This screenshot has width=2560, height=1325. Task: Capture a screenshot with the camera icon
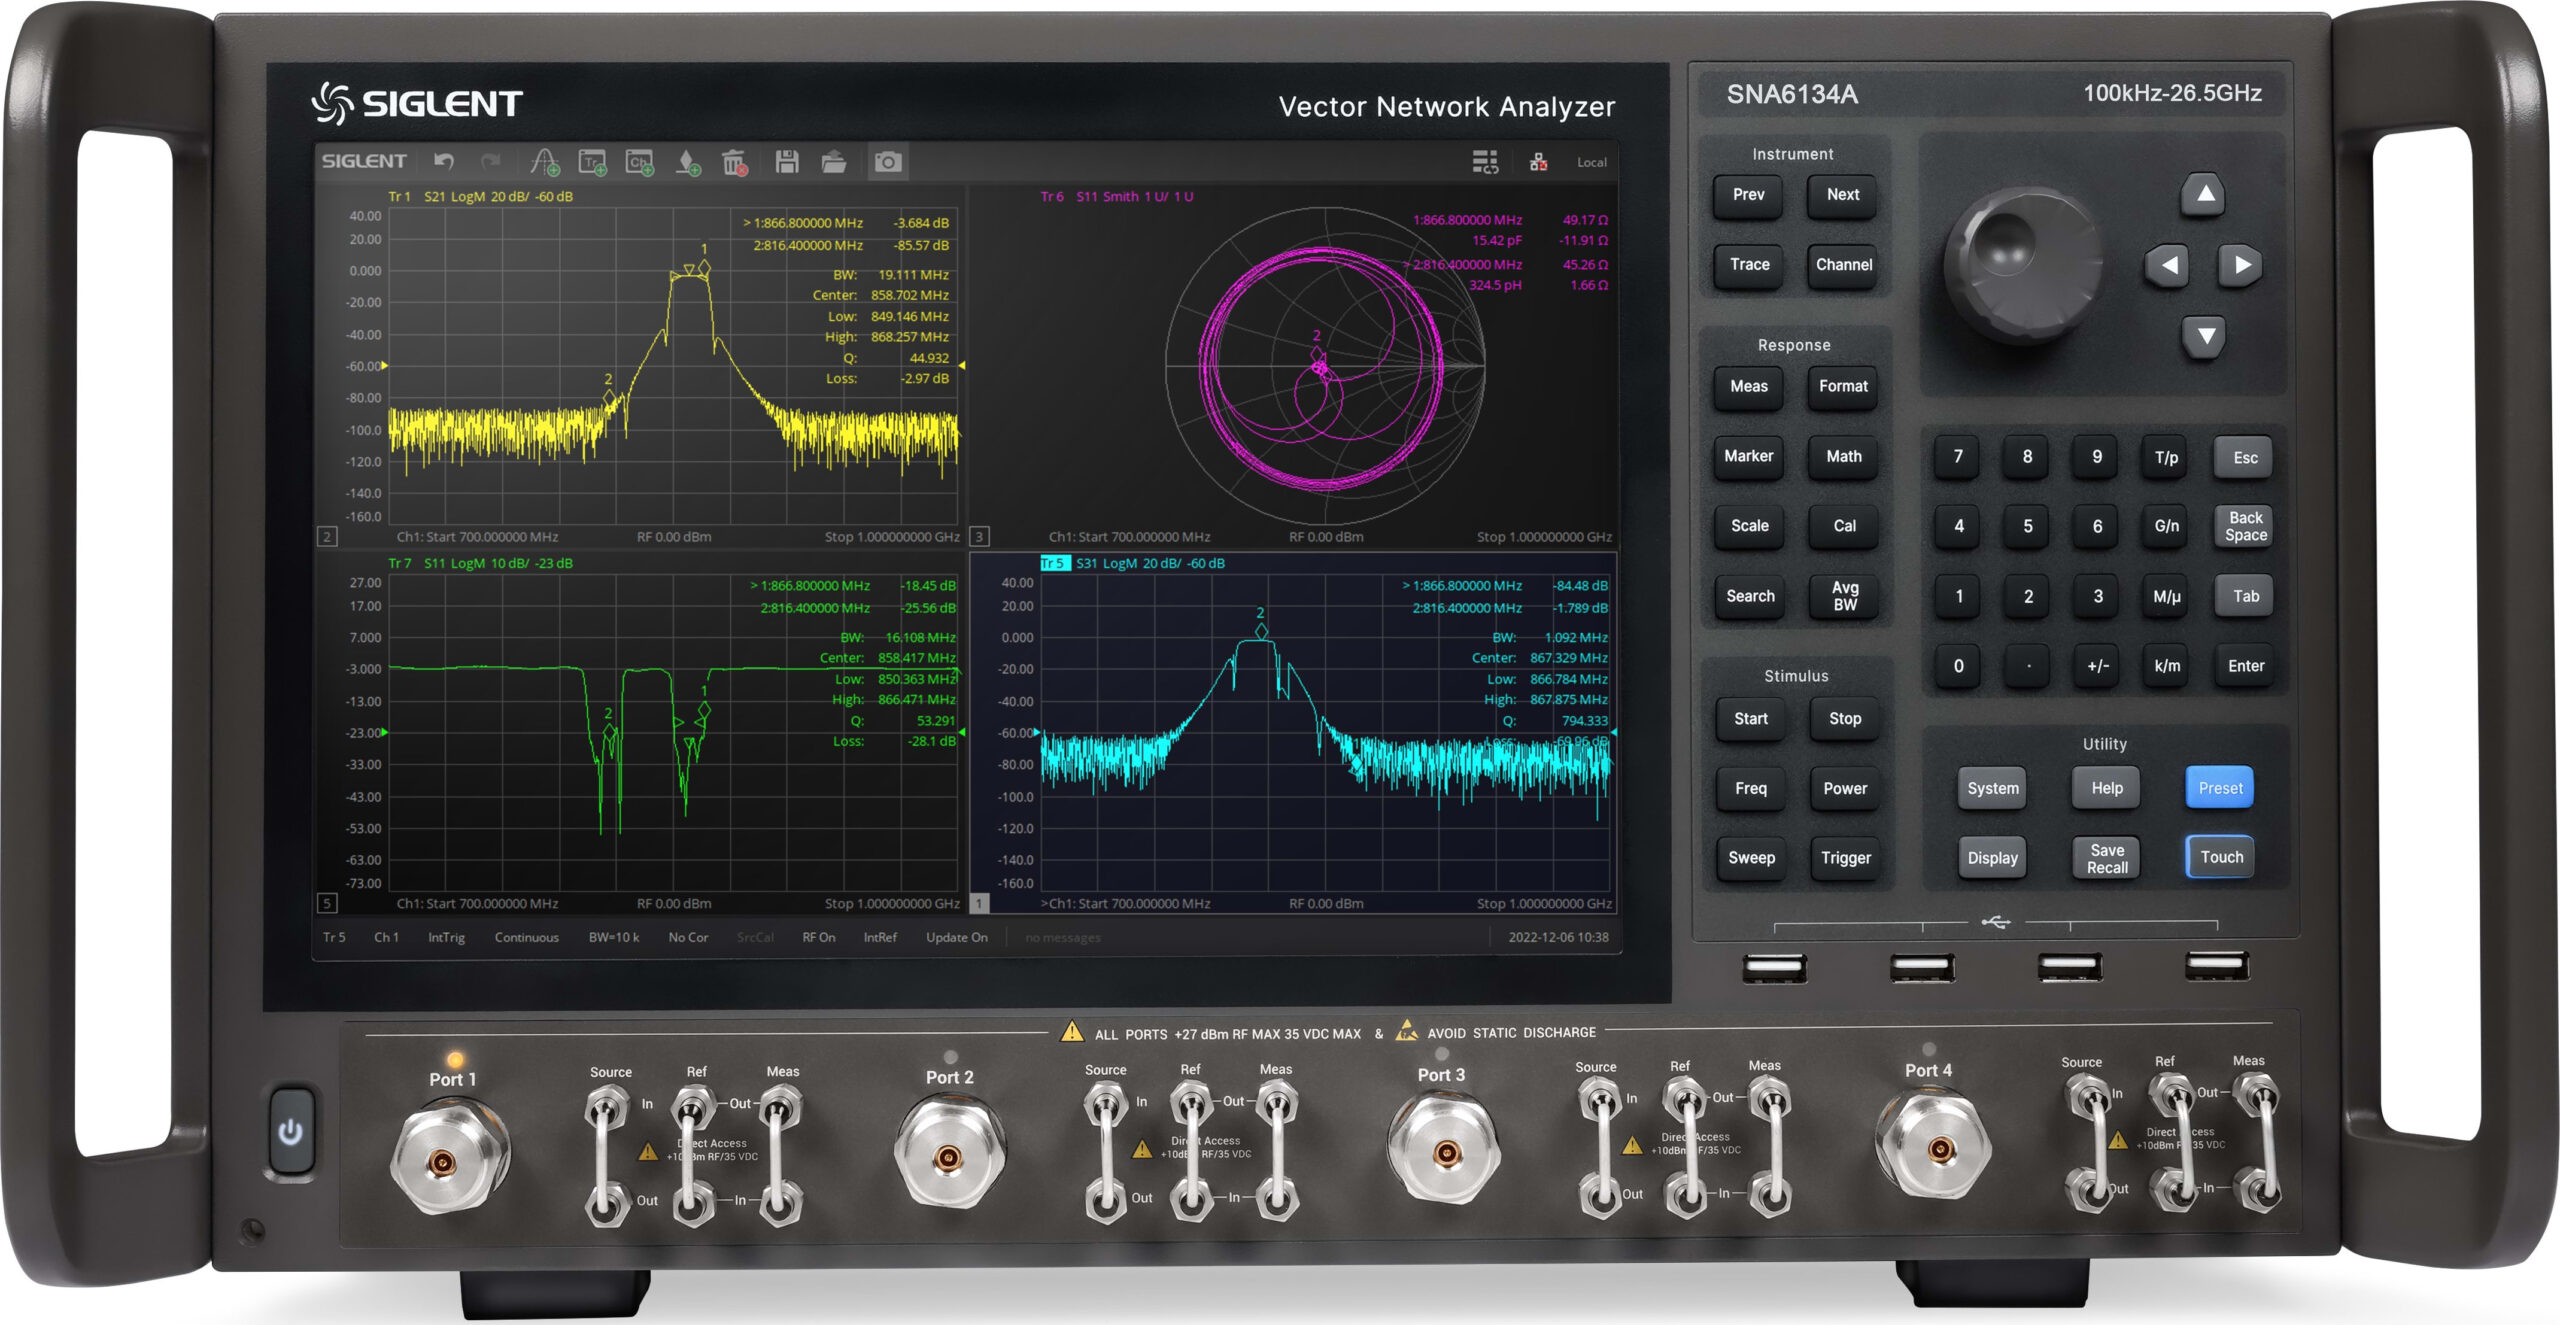coord(887,161)
